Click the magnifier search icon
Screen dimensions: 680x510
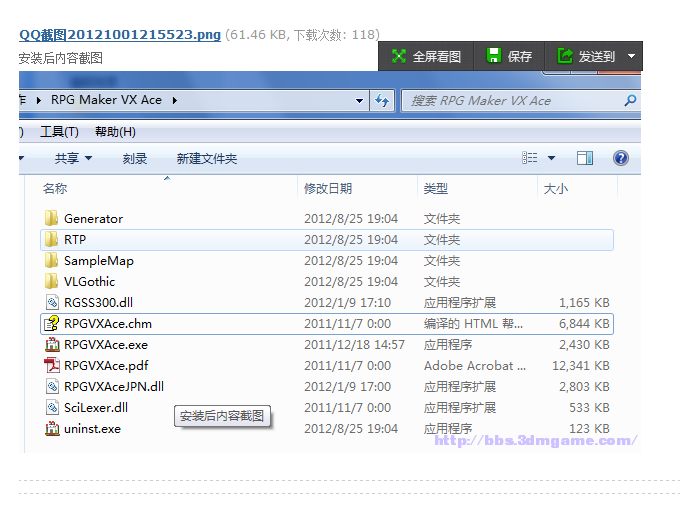(630, 101)
